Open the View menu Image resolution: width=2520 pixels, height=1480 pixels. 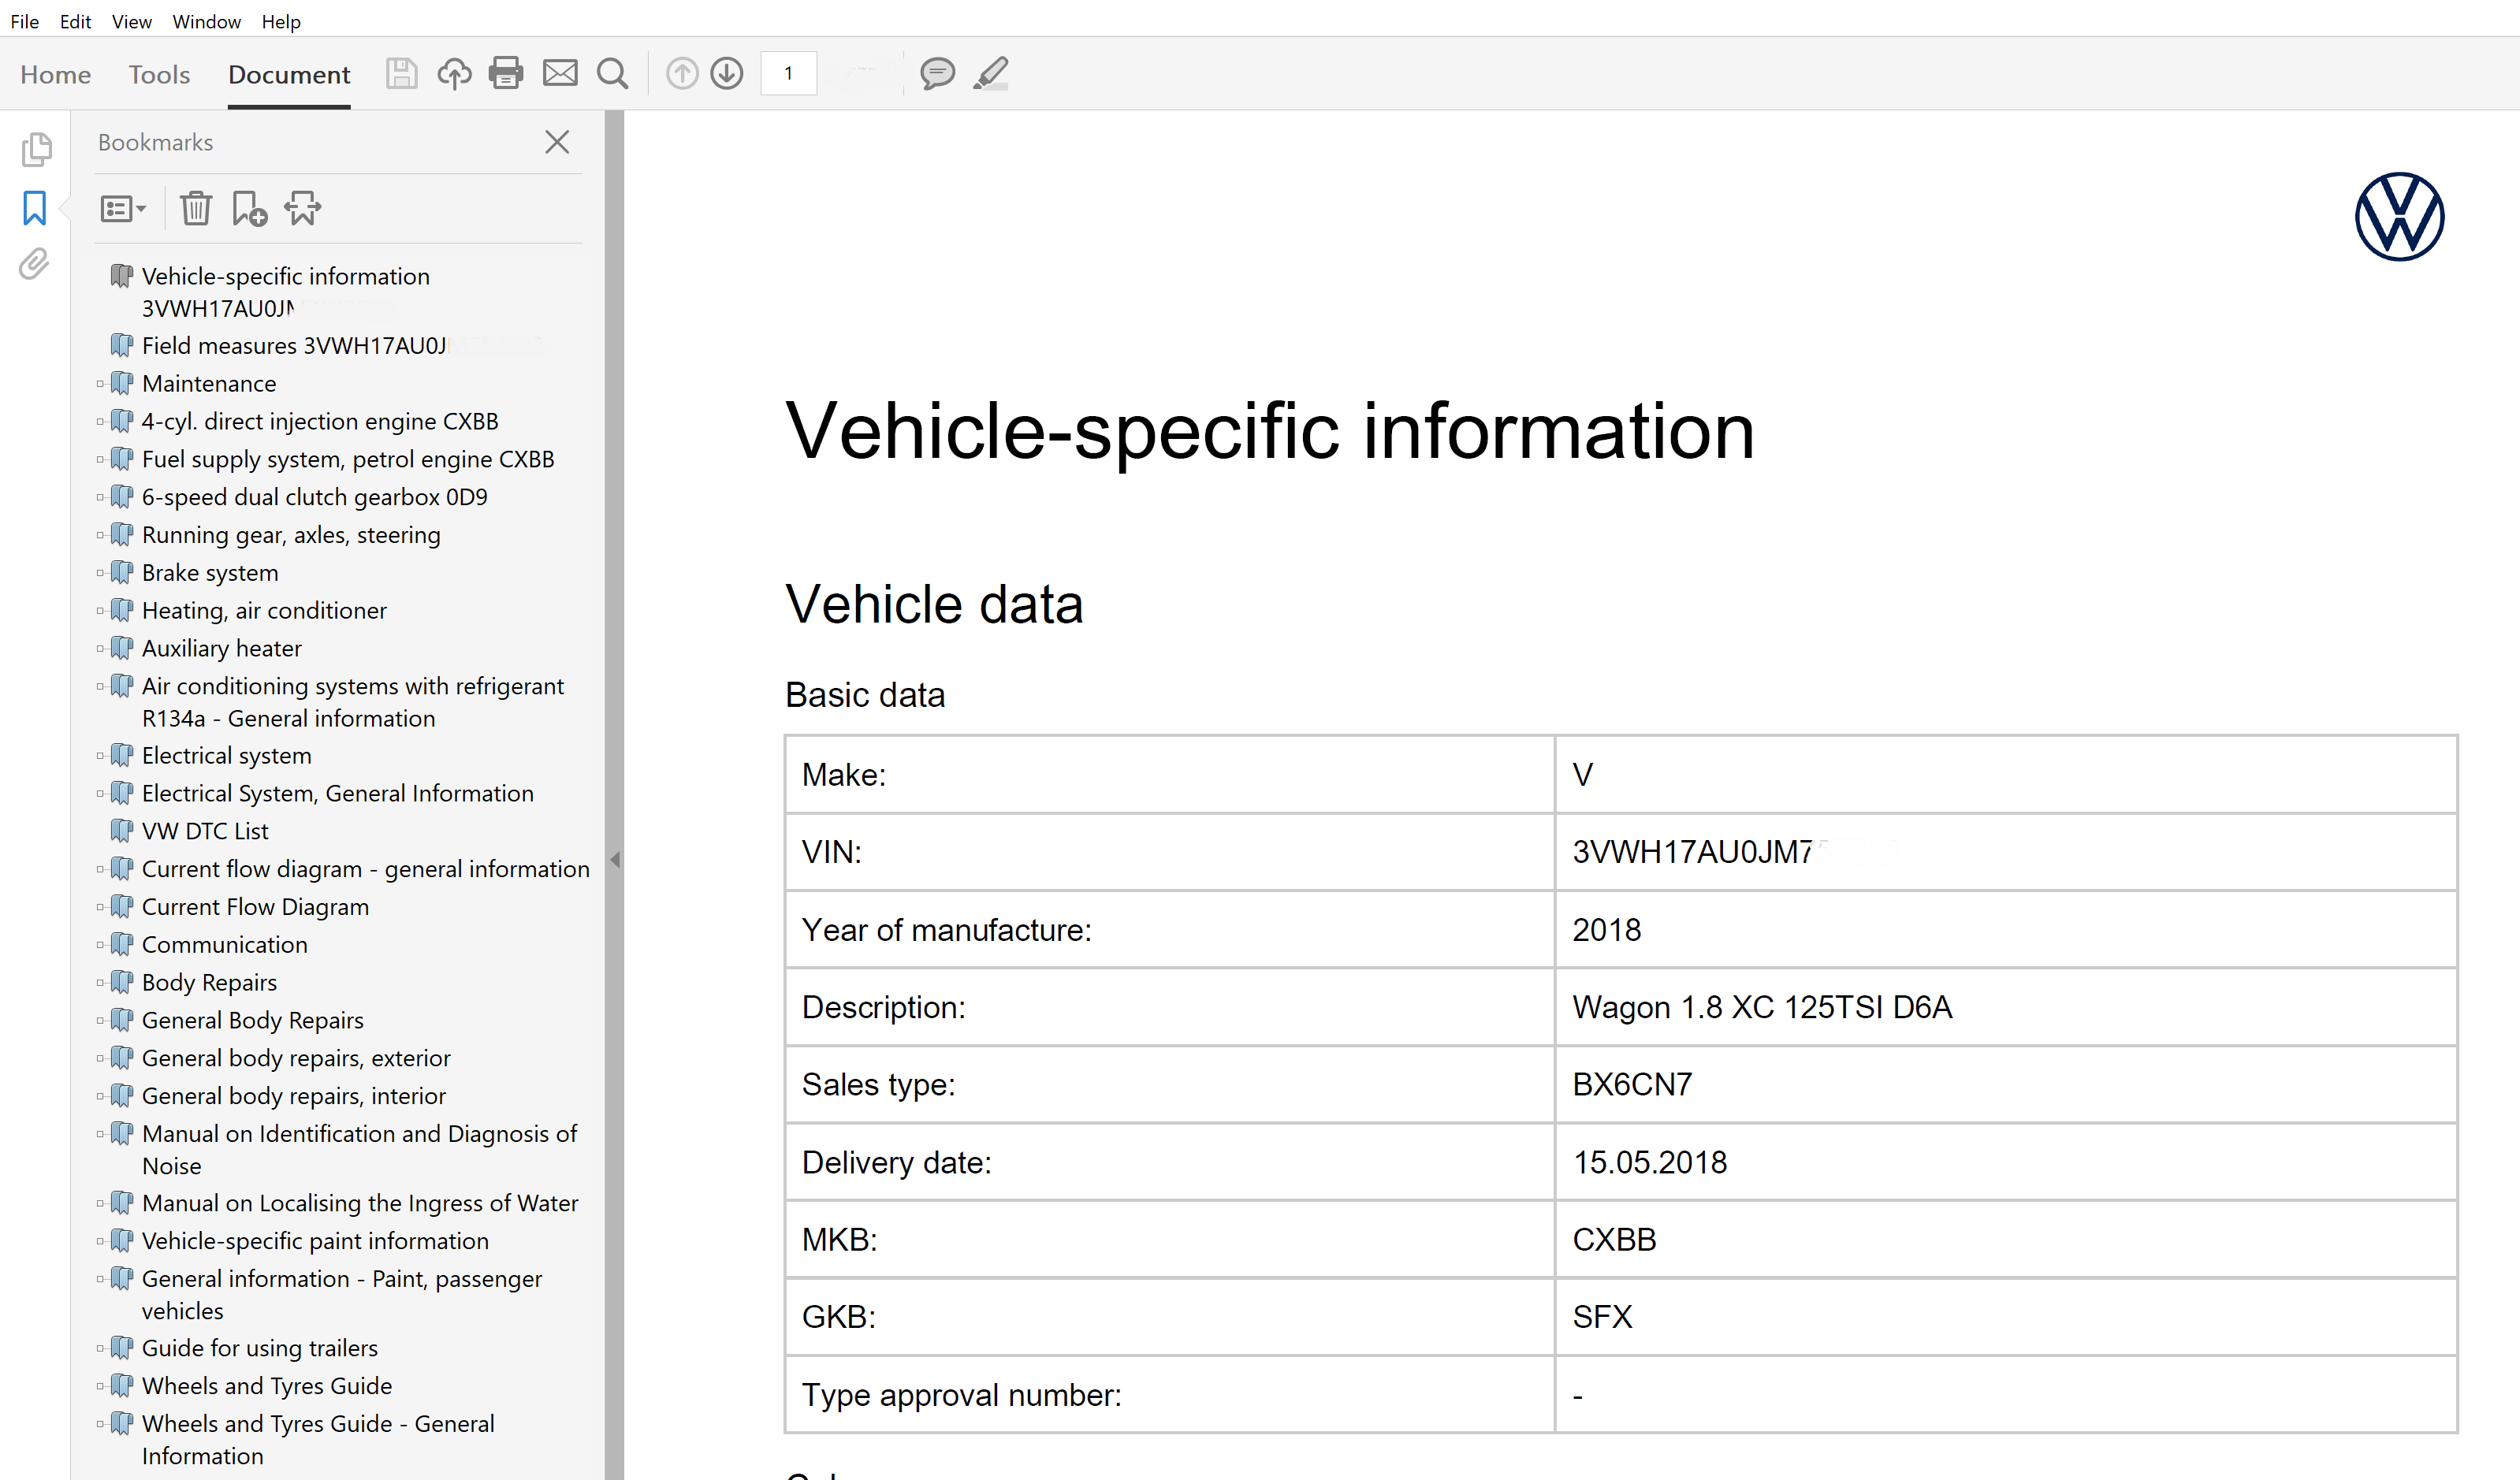click(x=131, y=21)
